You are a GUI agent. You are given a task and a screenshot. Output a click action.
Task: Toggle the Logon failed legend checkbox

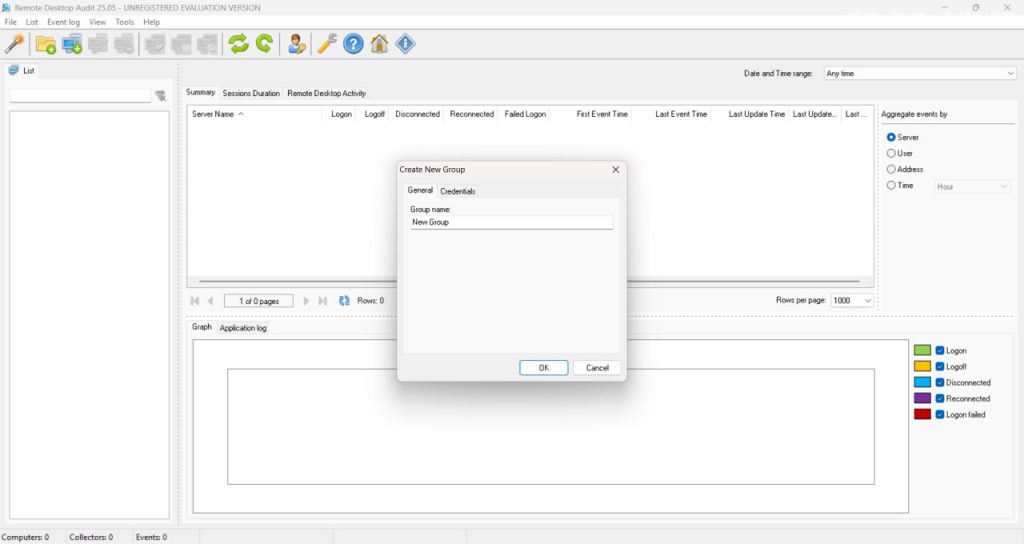940,415
